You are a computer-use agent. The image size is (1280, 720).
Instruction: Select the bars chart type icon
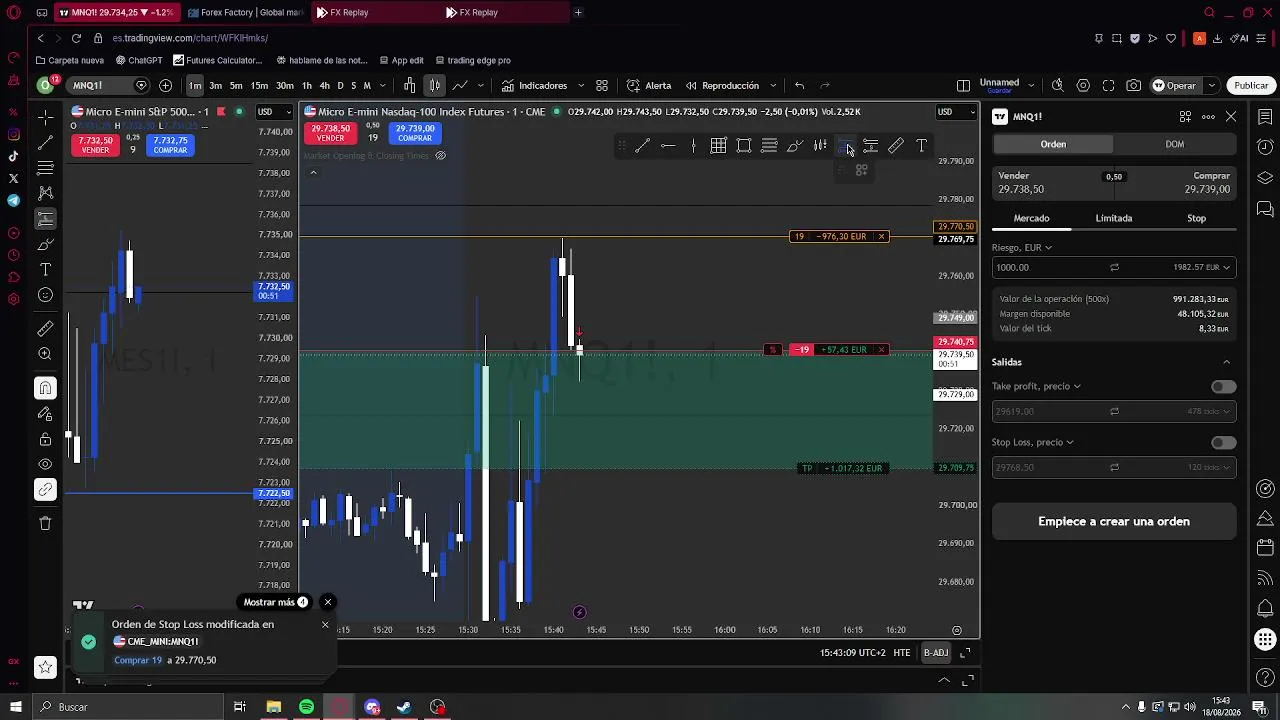(410, 86)
